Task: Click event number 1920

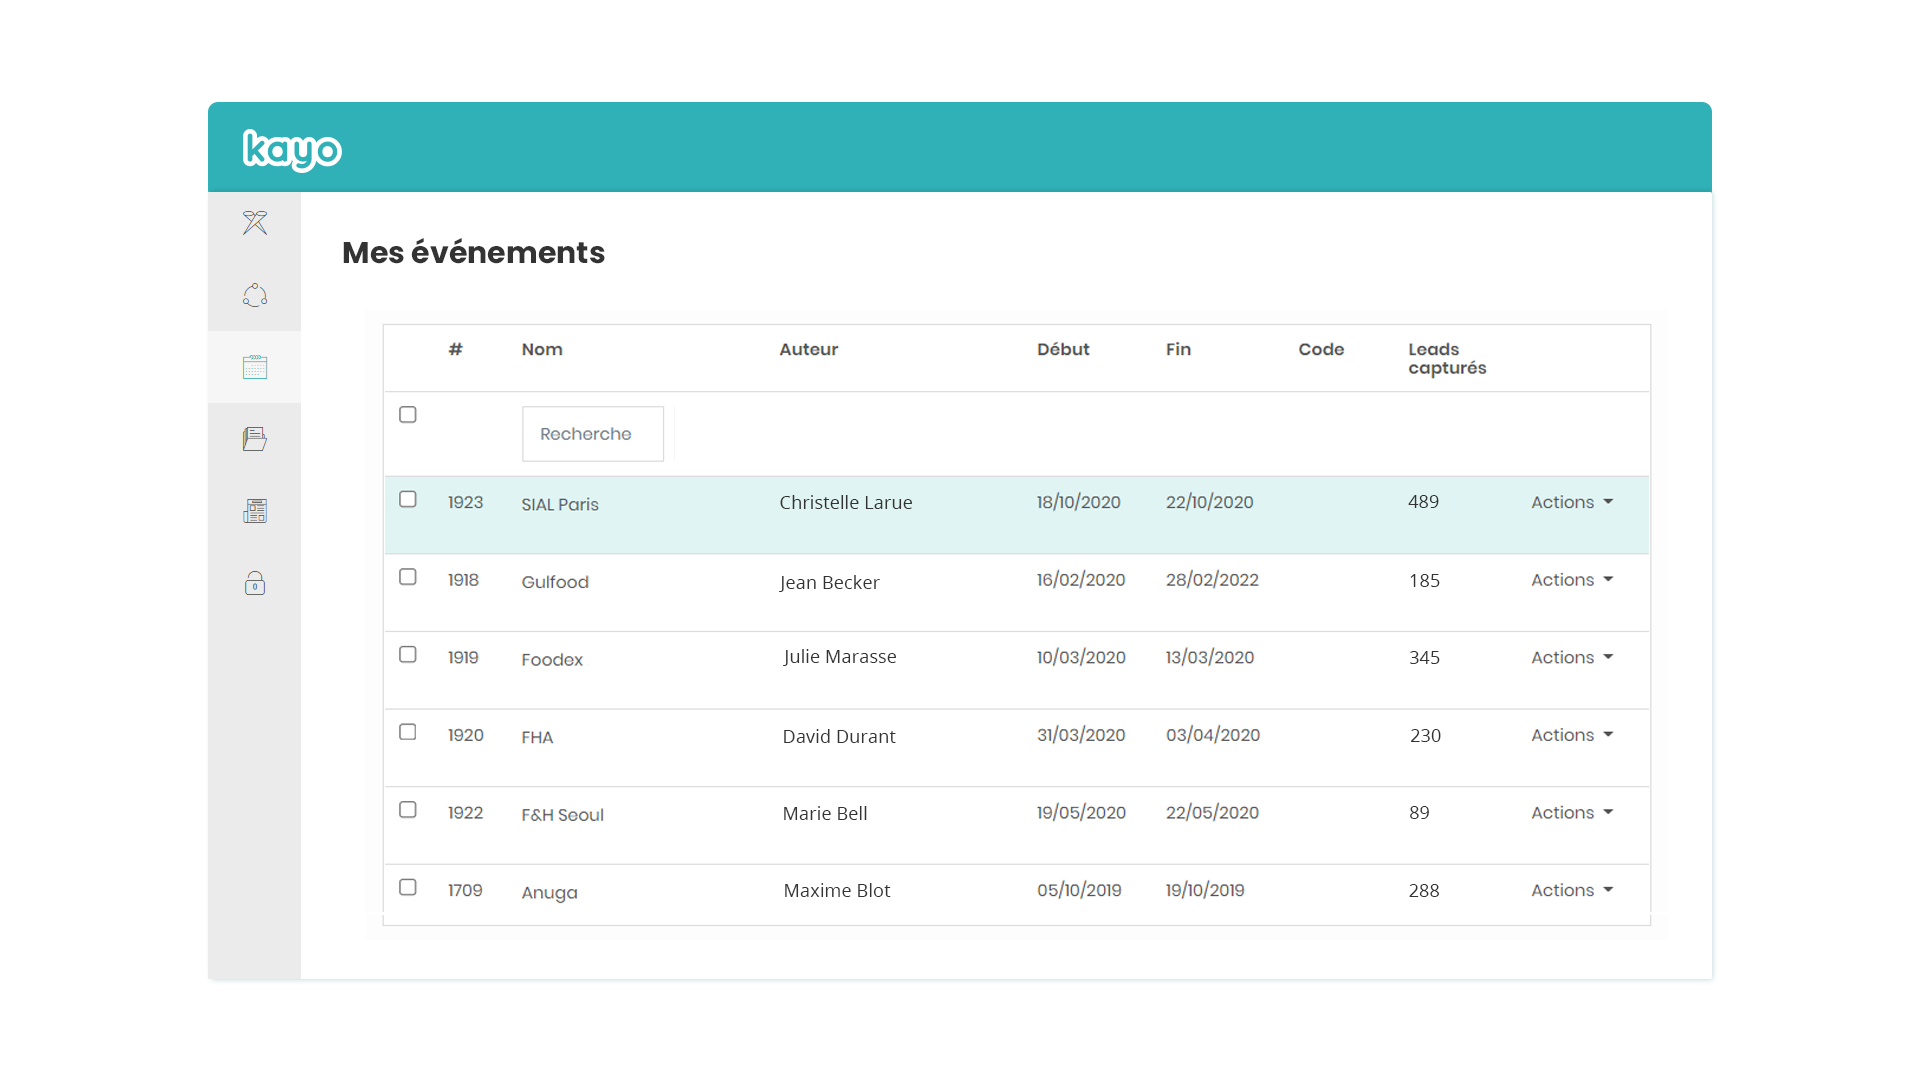Action: (465, 735)
